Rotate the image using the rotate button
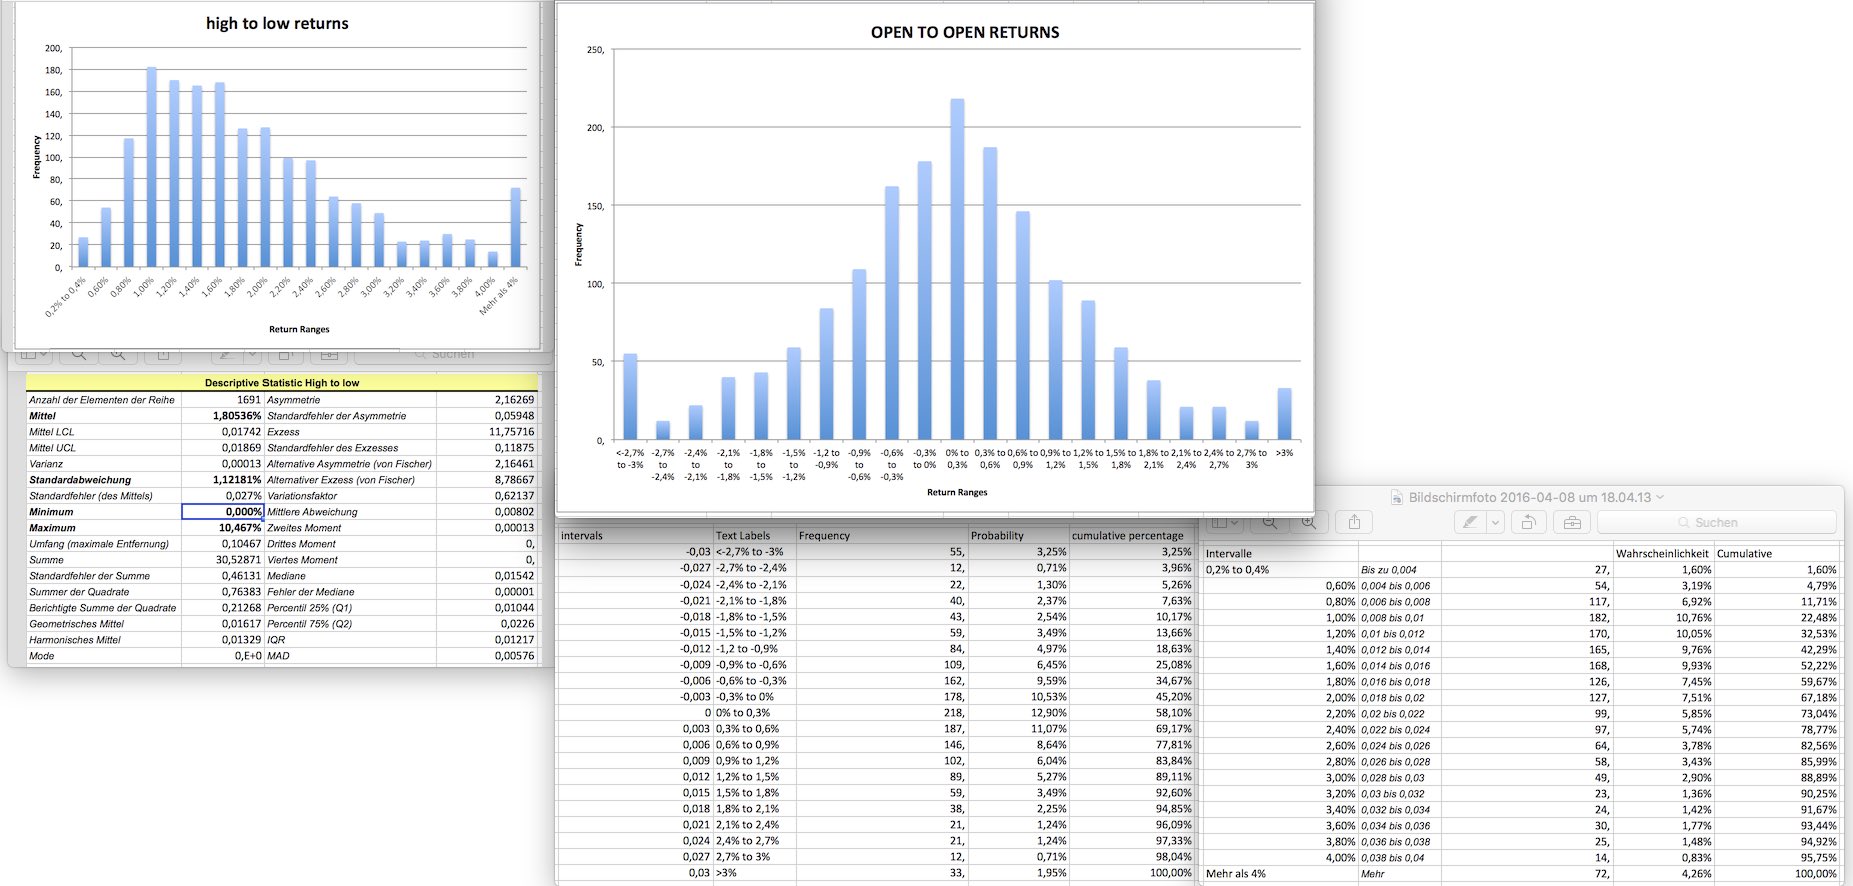The width and height of the screenshot is (1853, 886). tap(1528, 522)
